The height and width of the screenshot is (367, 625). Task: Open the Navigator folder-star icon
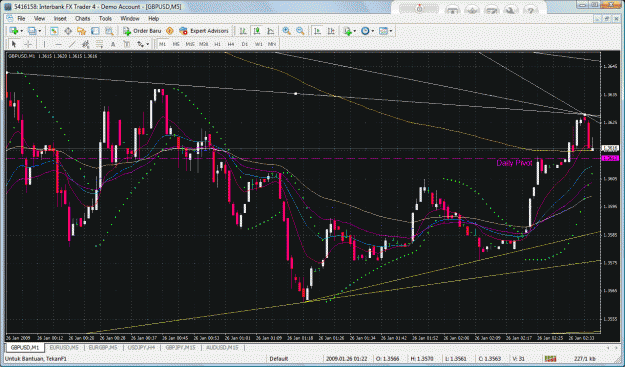coord(81,31)
